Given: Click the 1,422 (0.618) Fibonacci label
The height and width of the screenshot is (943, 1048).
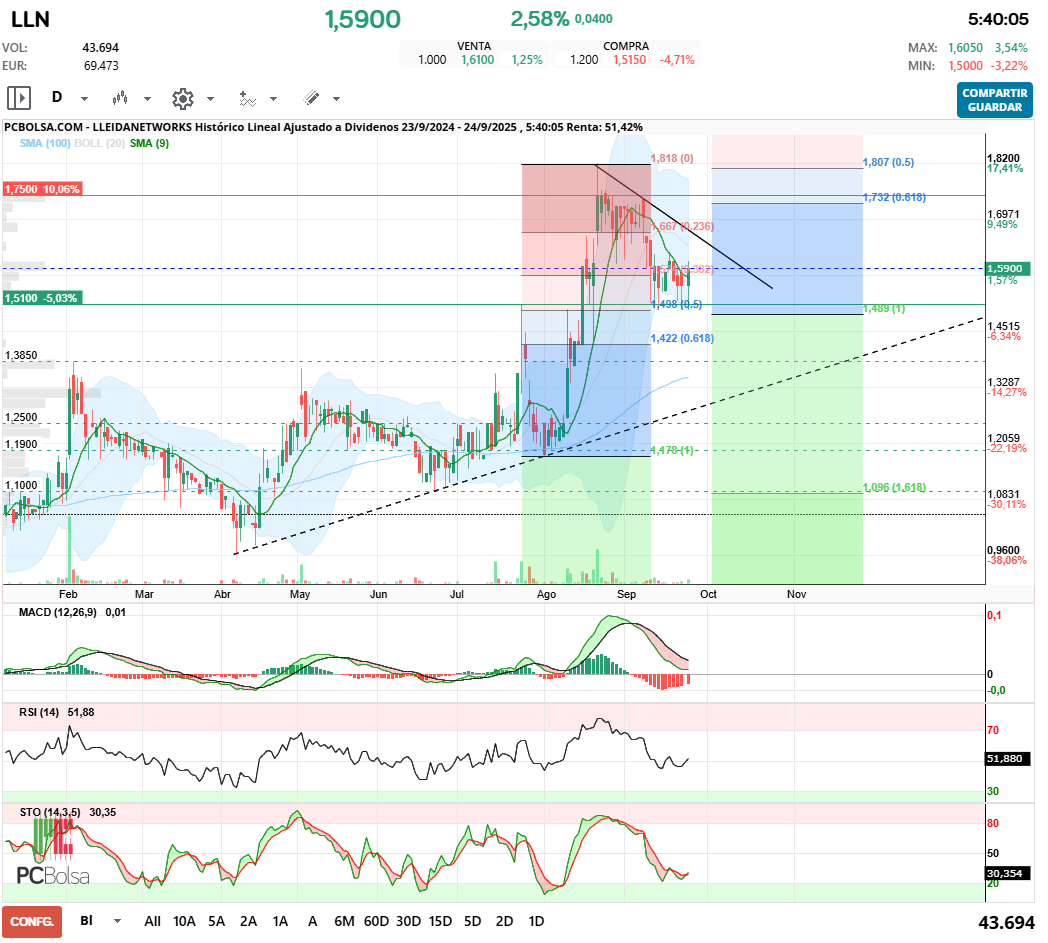Looking at the screenshot, I should tap(682, 338).
